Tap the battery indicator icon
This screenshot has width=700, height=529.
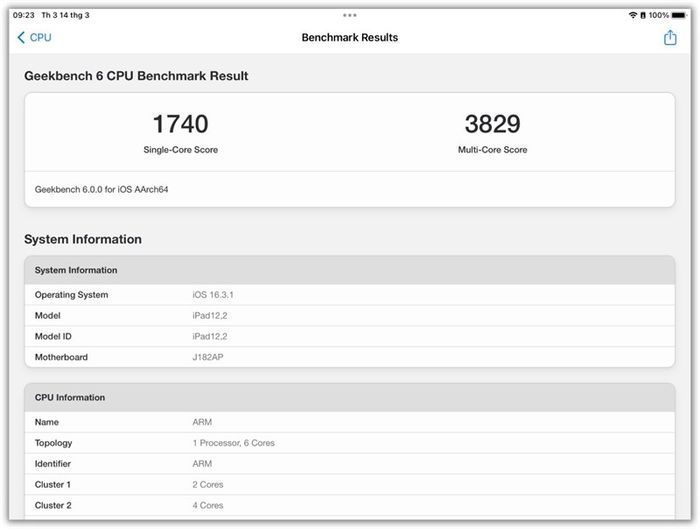(679, 15)
